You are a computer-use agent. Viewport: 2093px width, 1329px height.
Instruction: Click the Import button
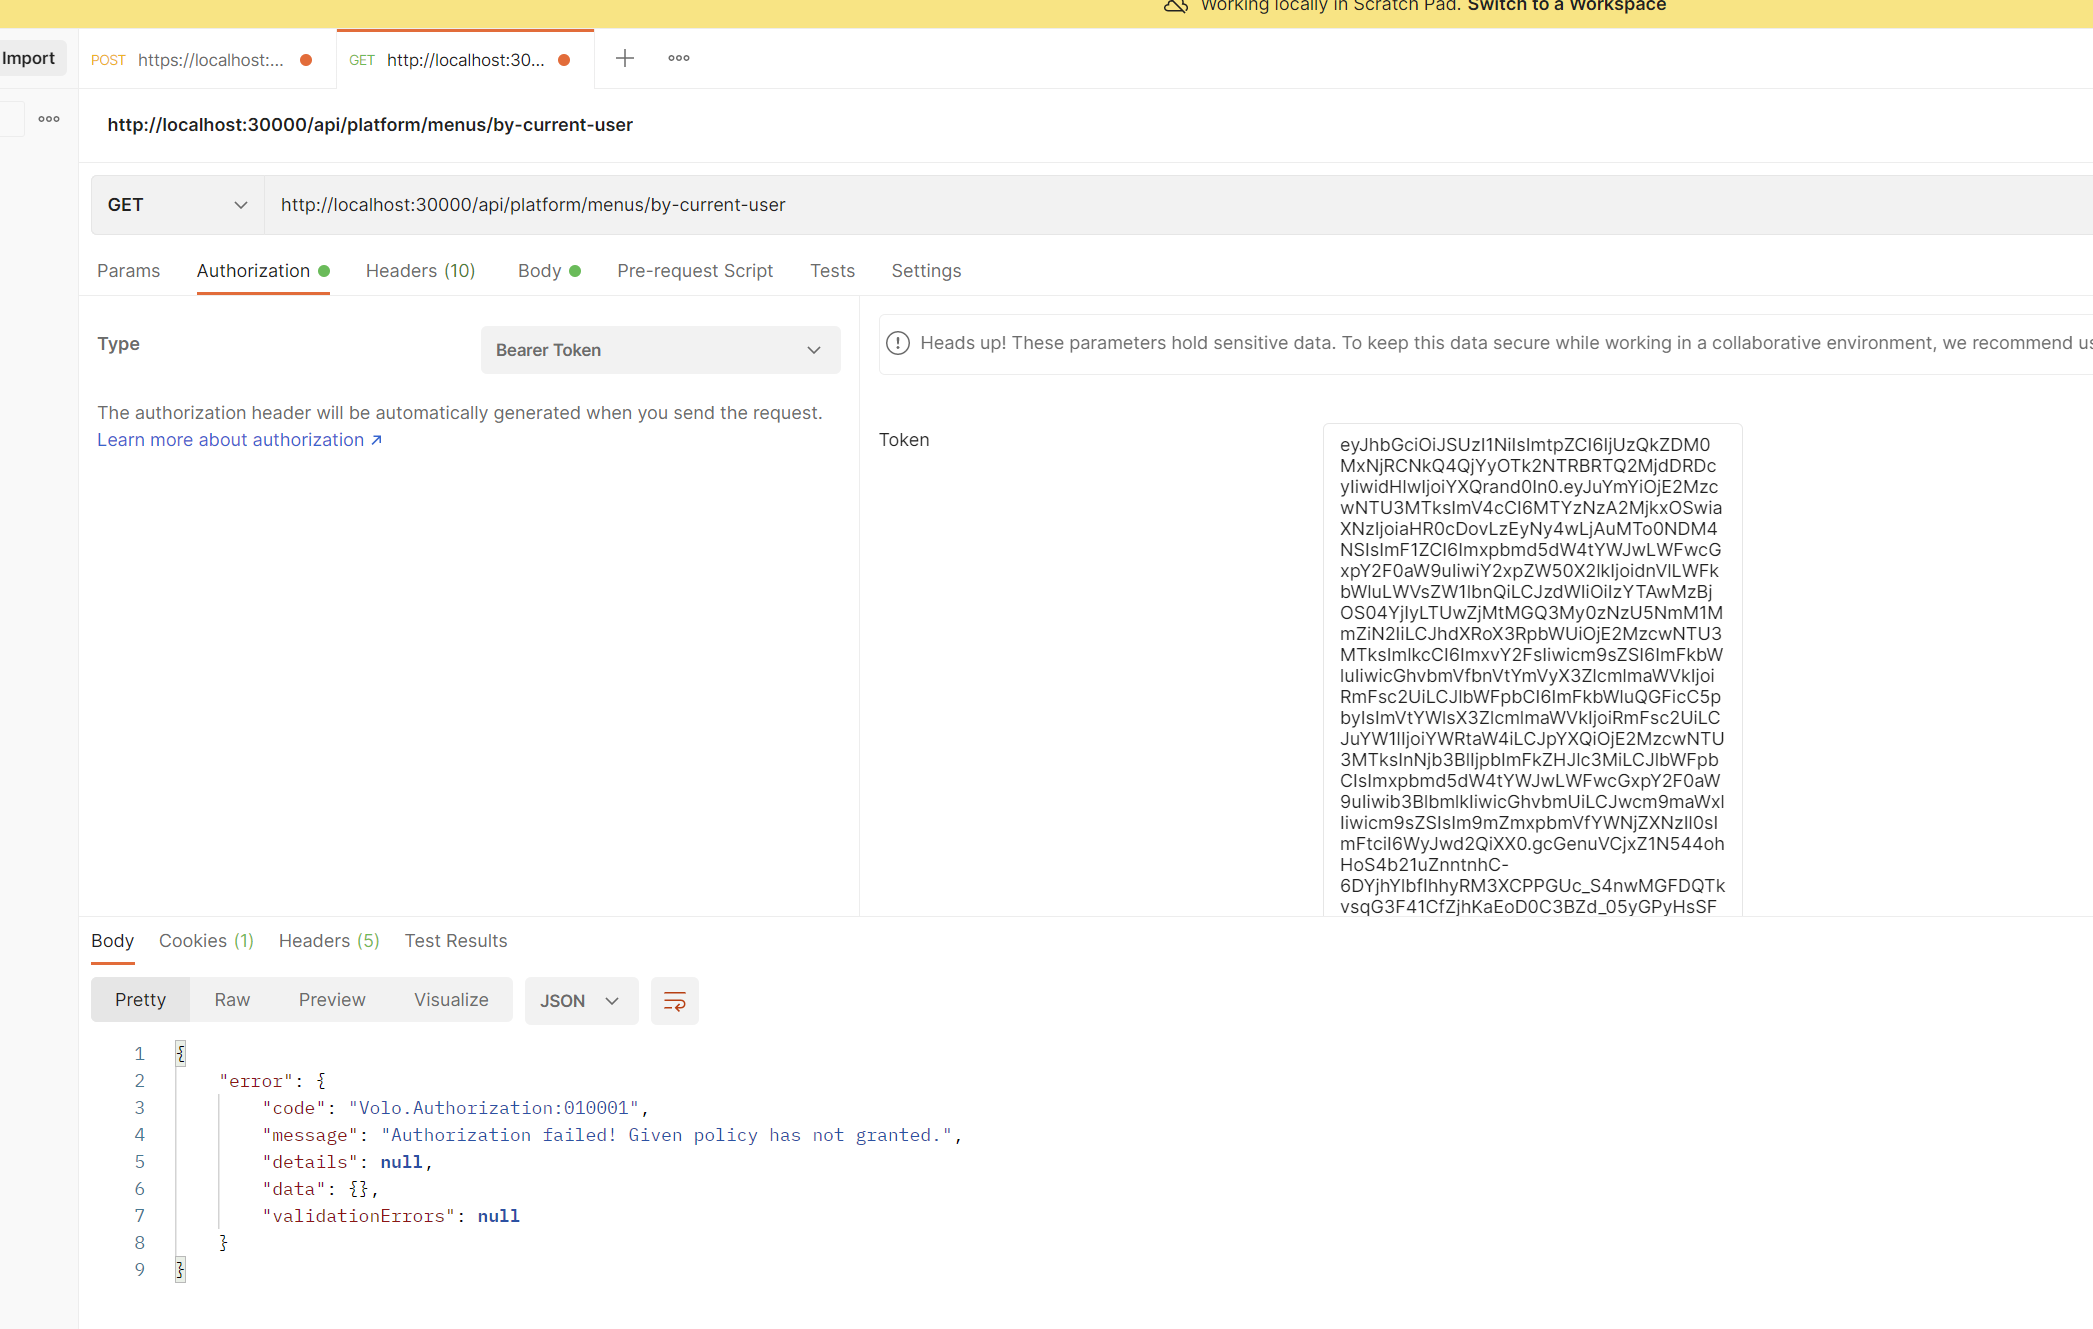click(x=29, y=58)
